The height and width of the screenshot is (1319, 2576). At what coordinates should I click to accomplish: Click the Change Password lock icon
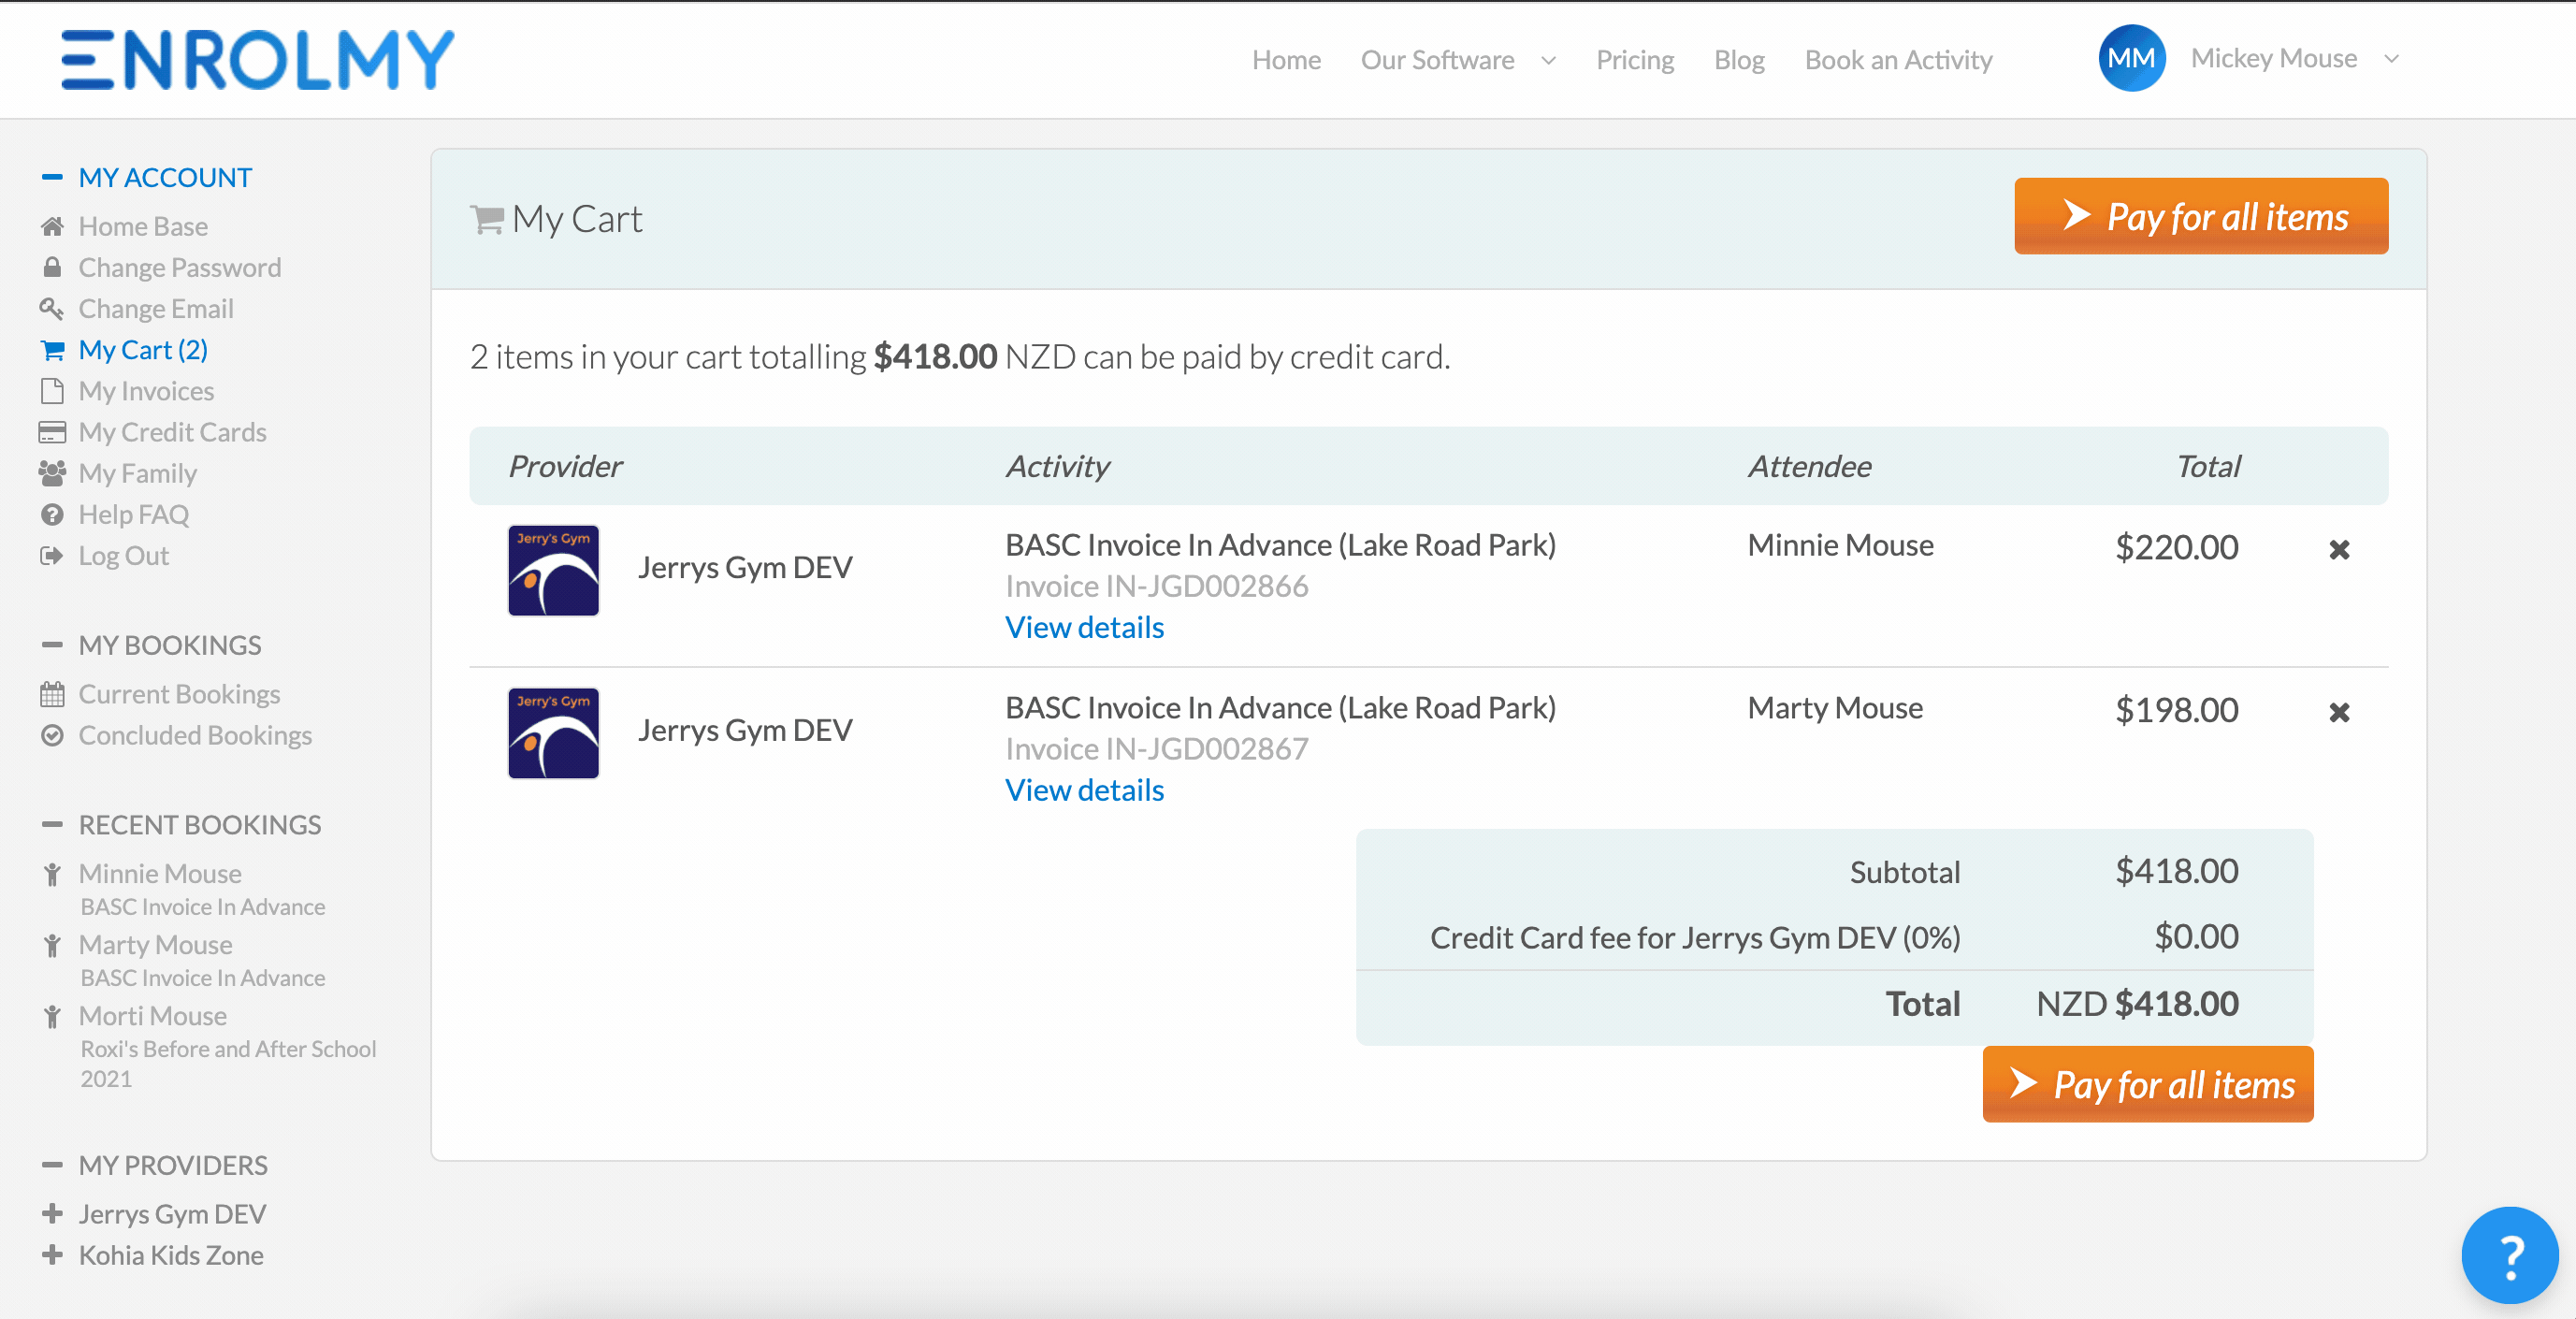(52, 267)
